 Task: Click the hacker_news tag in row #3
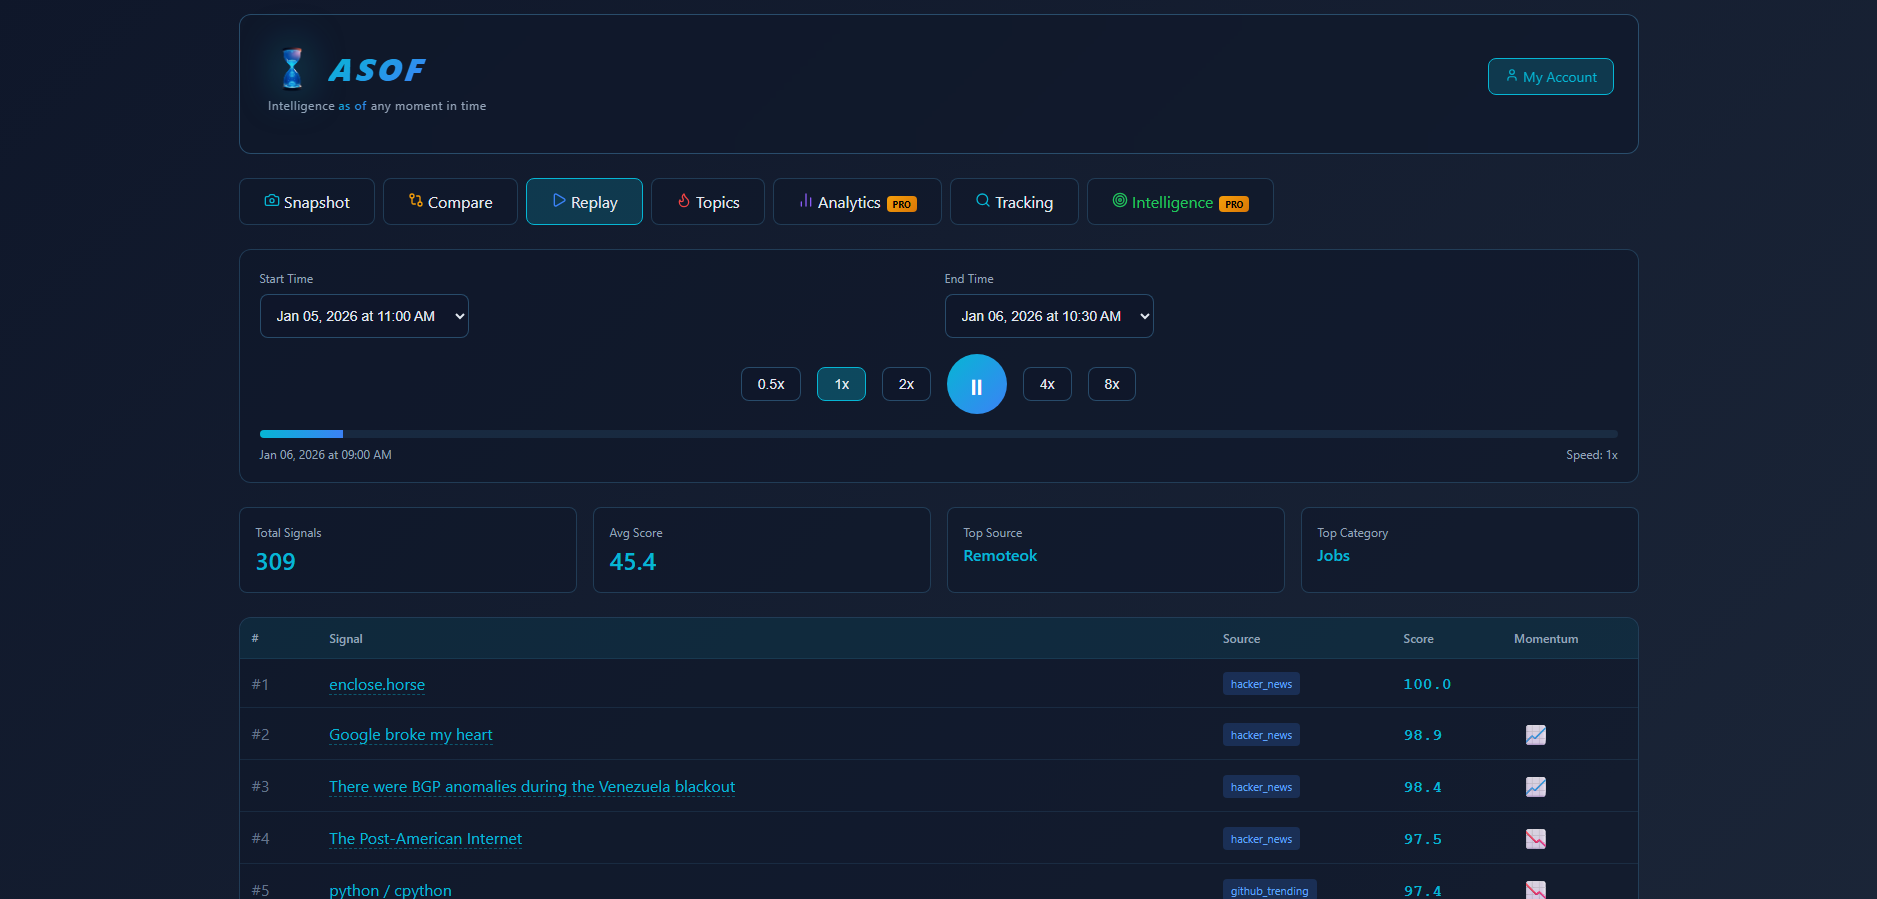coord(1261,787)
